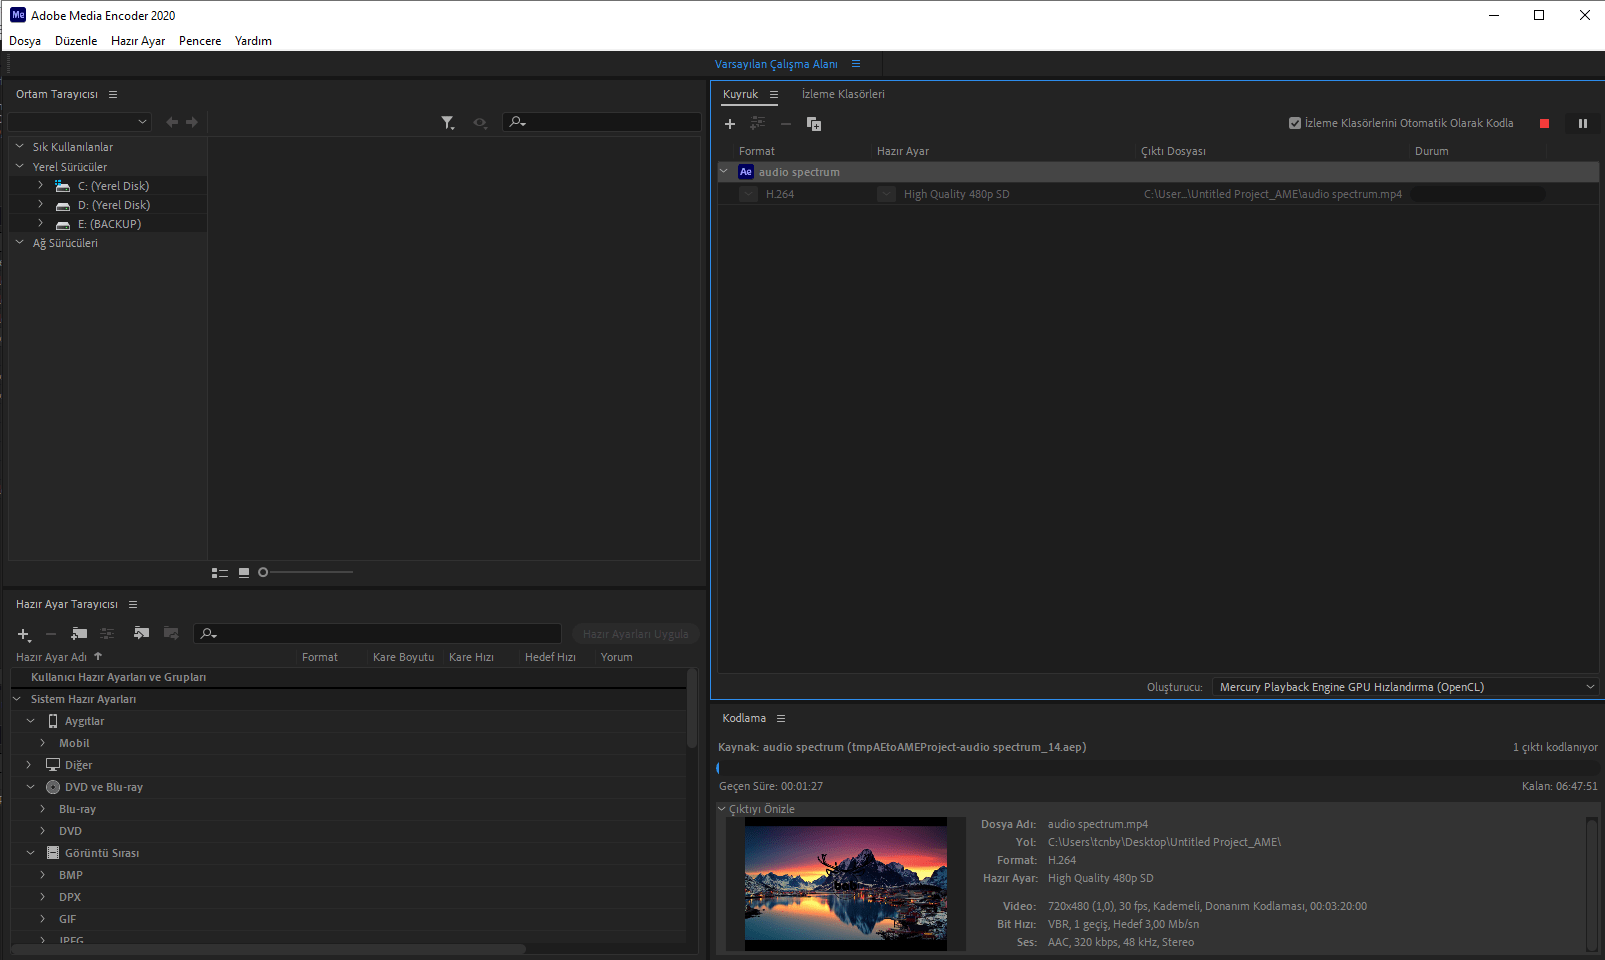Switch media browser to thumbnail view
The height and width of the screenshot is (960, 1605).
pyautogui.click(x=244, y=573)
